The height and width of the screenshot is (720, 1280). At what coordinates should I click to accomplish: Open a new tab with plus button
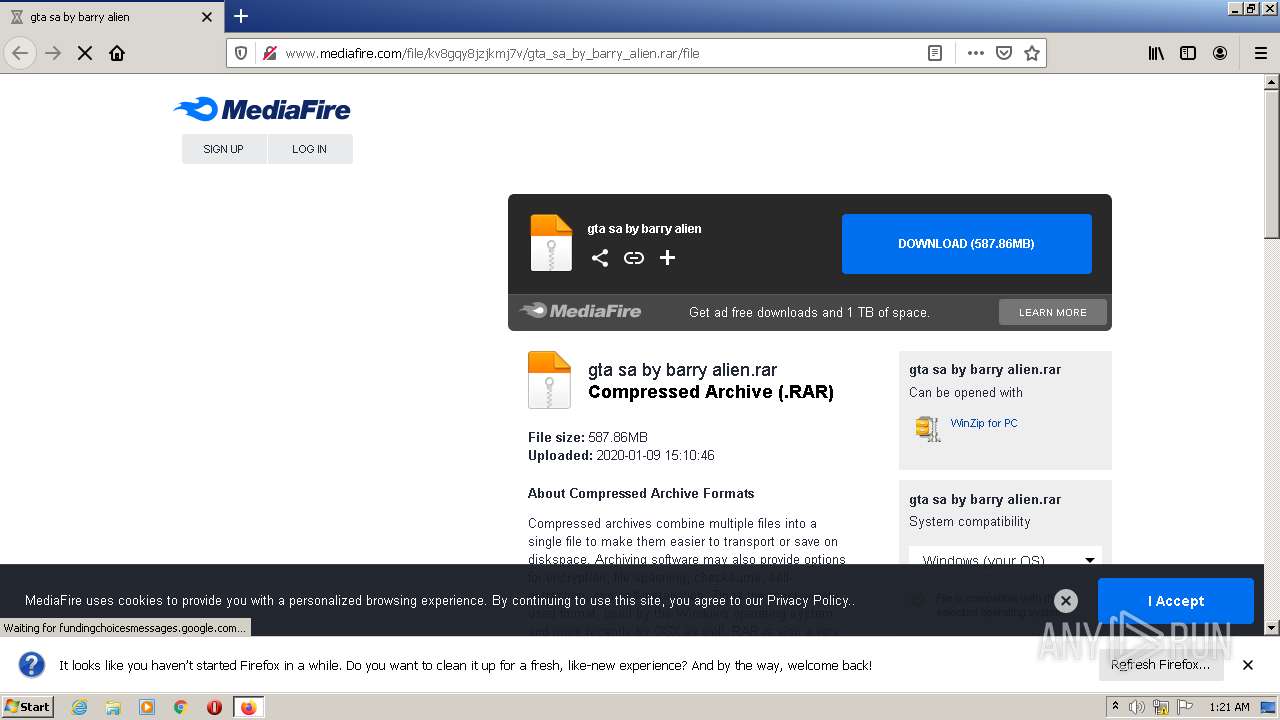click(x=241, y=16)
